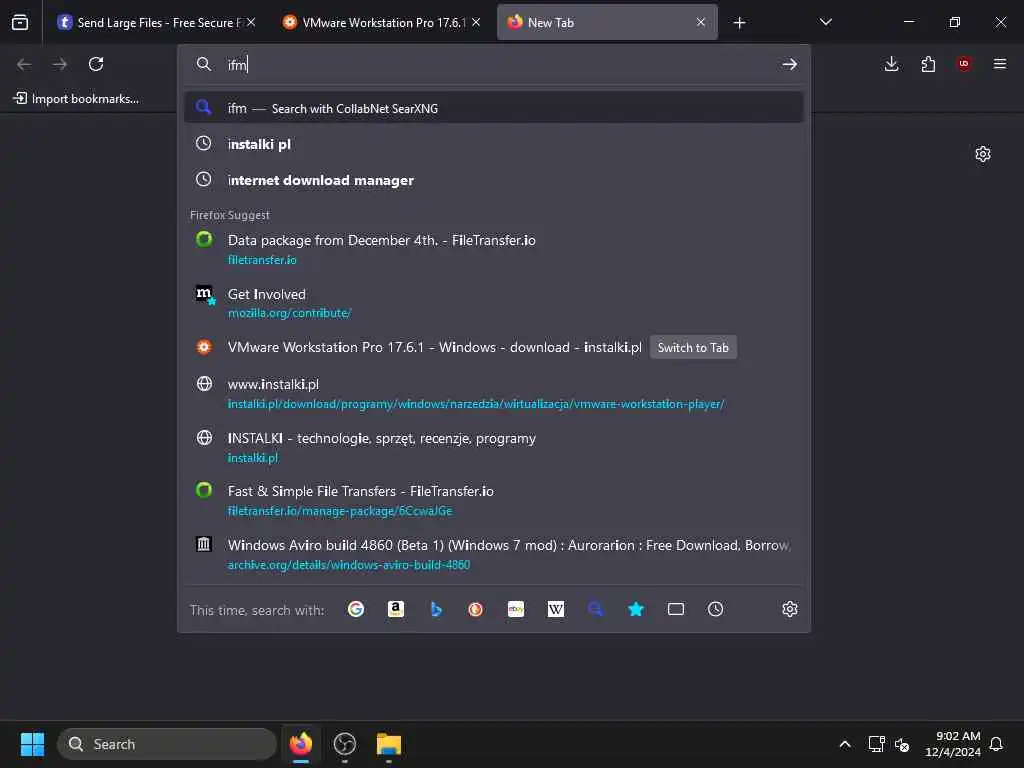The width and height of the screenshot is (1024, 768).
Task: Open Firefox from the taskbar
Action: pos(301,744)
